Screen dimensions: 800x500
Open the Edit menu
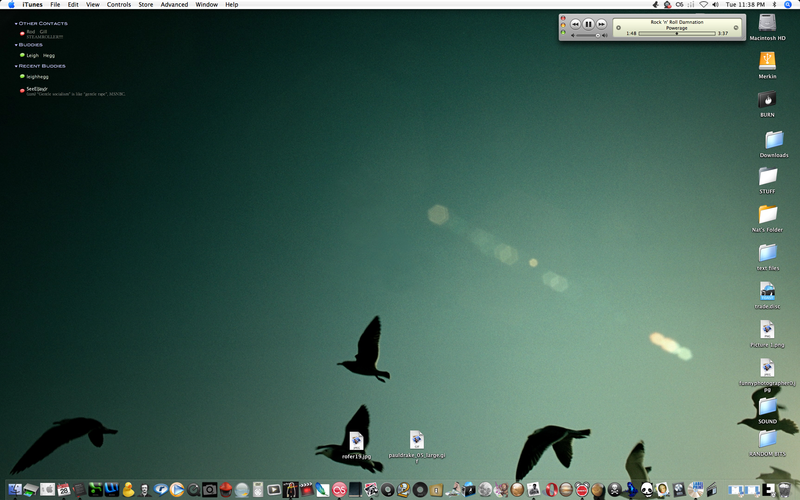point(73,5)
